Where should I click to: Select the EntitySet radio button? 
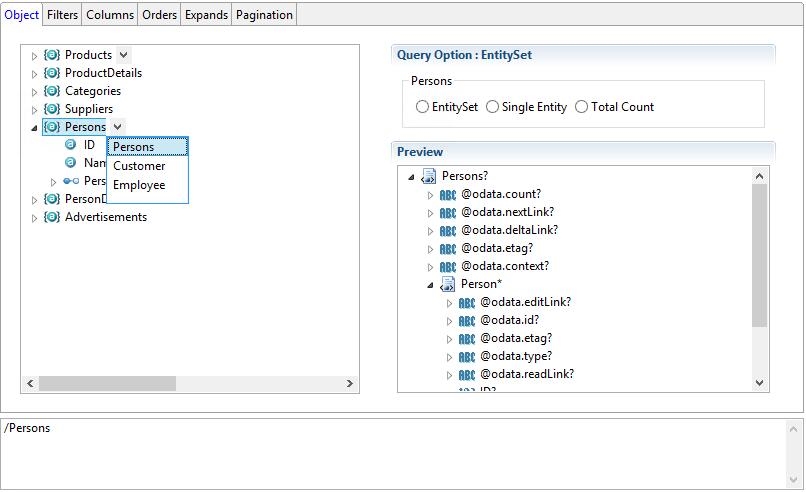(x=422, y=107)
